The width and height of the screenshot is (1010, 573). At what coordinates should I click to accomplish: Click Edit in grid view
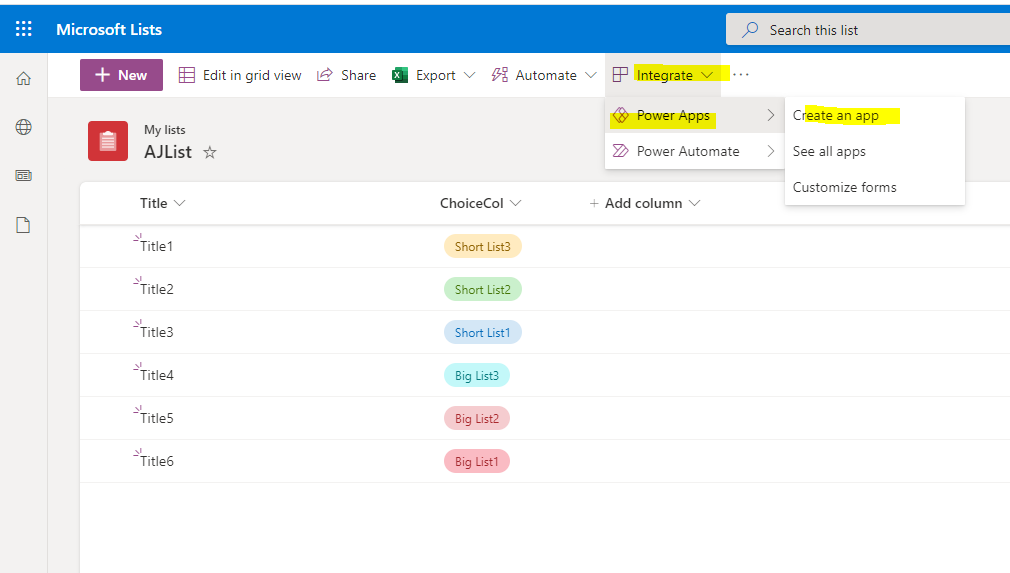pyautogui.click(x=240, y=75)
